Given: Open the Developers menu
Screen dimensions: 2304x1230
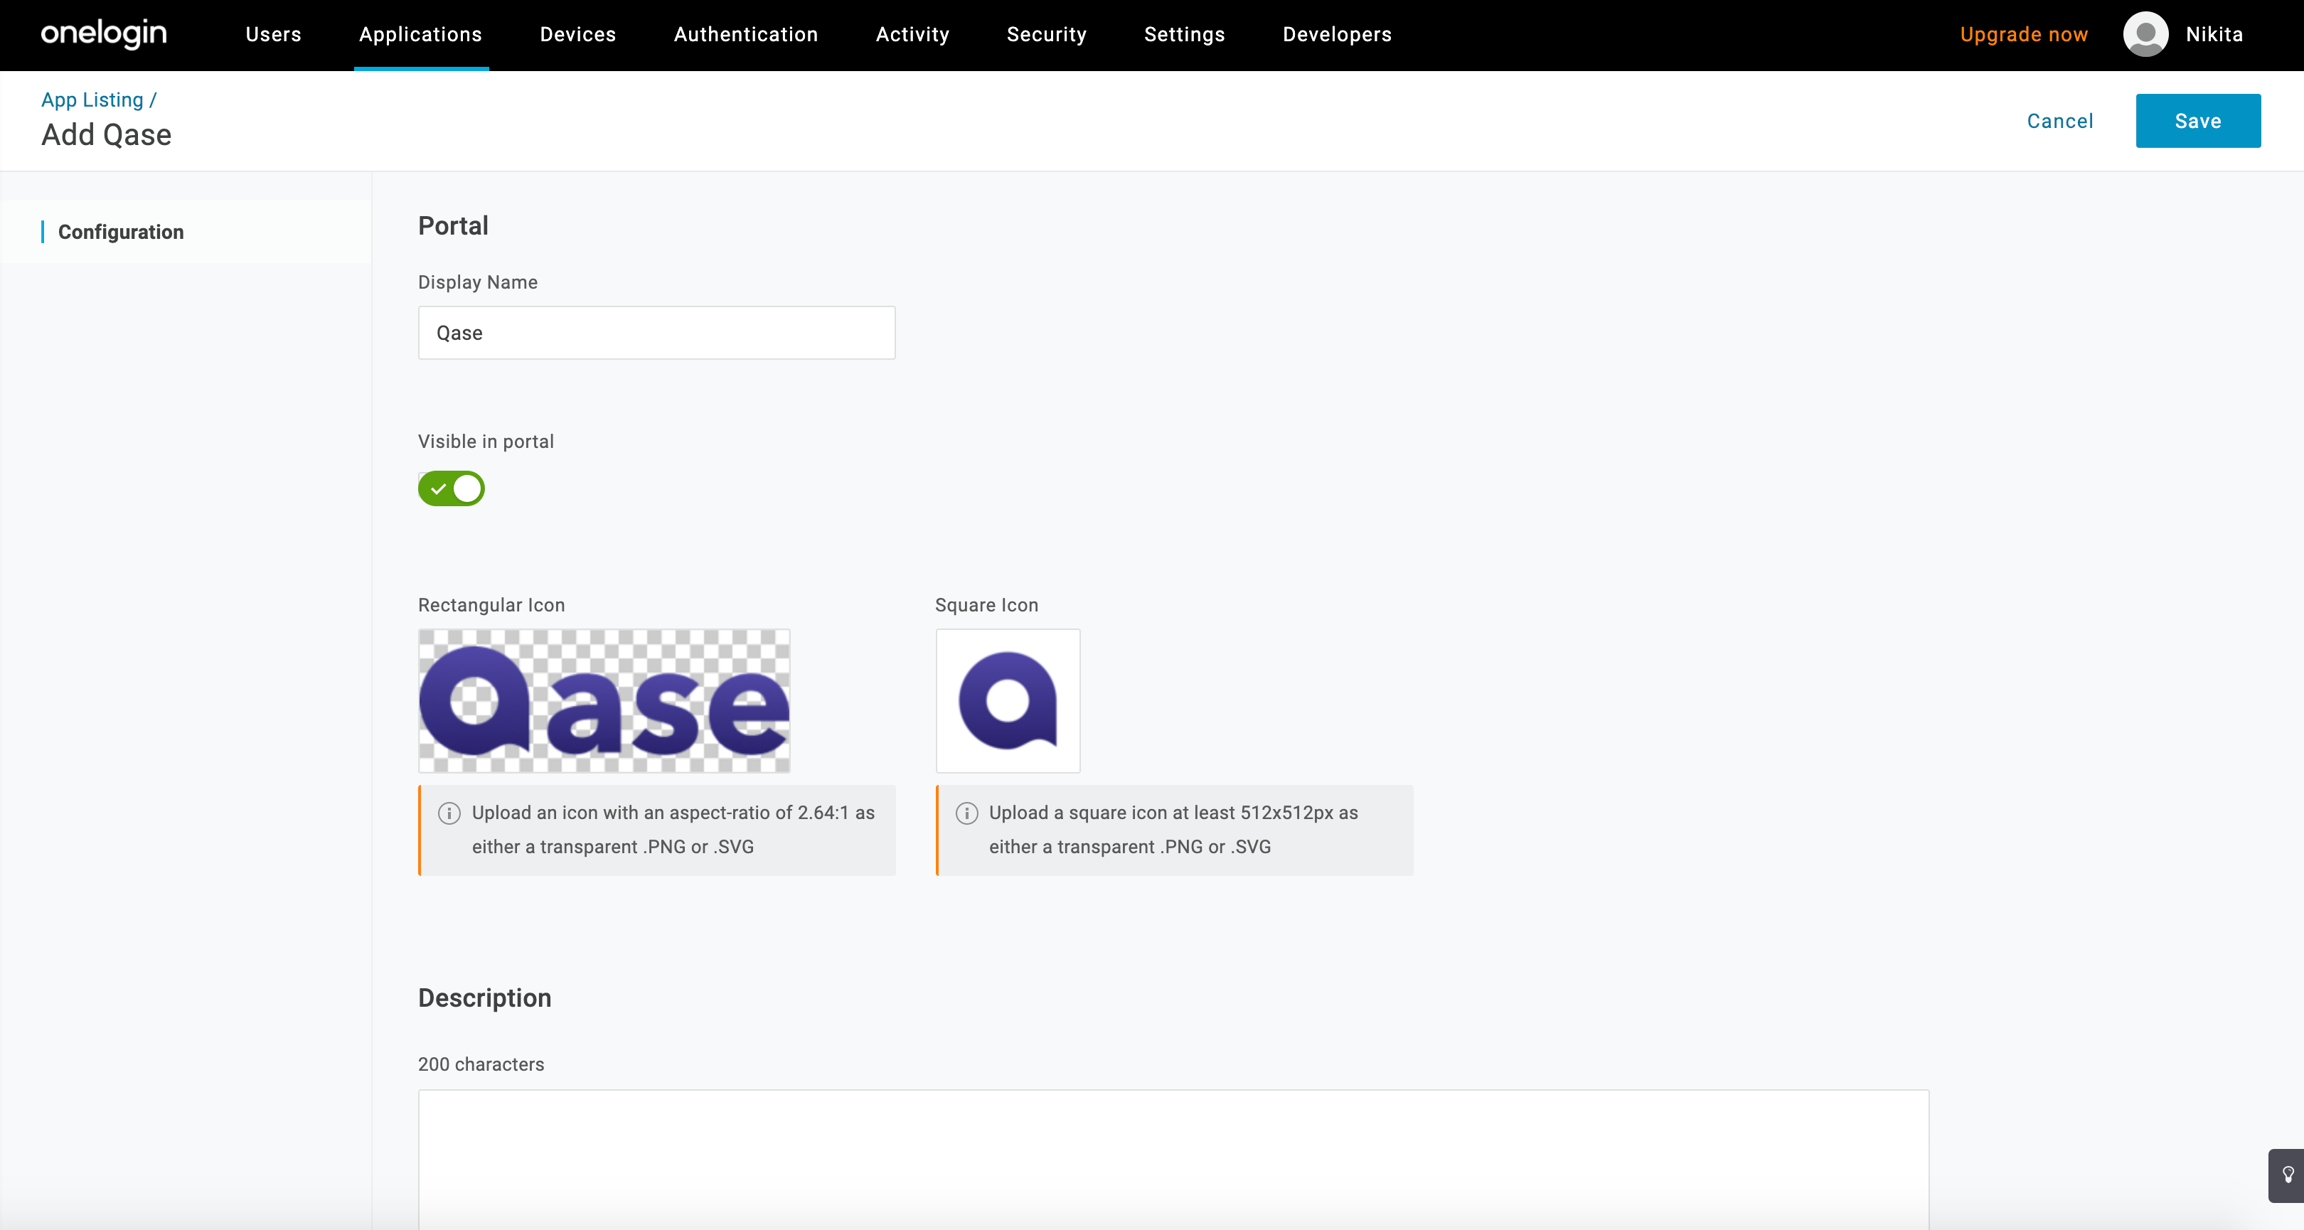Looking at the screenshot, I should pyautogui.click(x=1337, y=35).
